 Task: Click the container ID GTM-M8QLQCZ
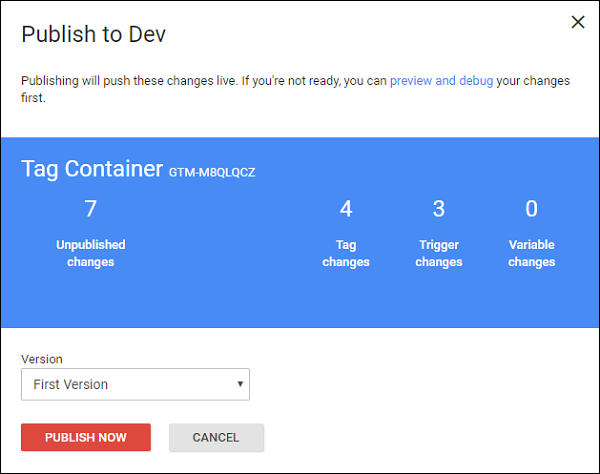(213, 172)
